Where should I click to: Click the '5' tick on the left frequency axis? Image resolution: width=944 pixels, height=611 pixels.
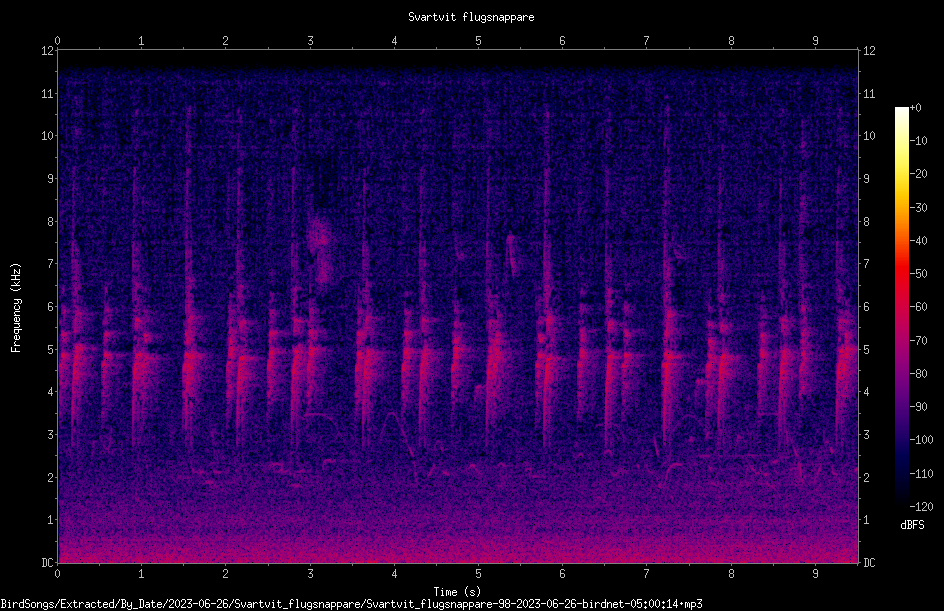pyautogui.click(x=51, y=350)
